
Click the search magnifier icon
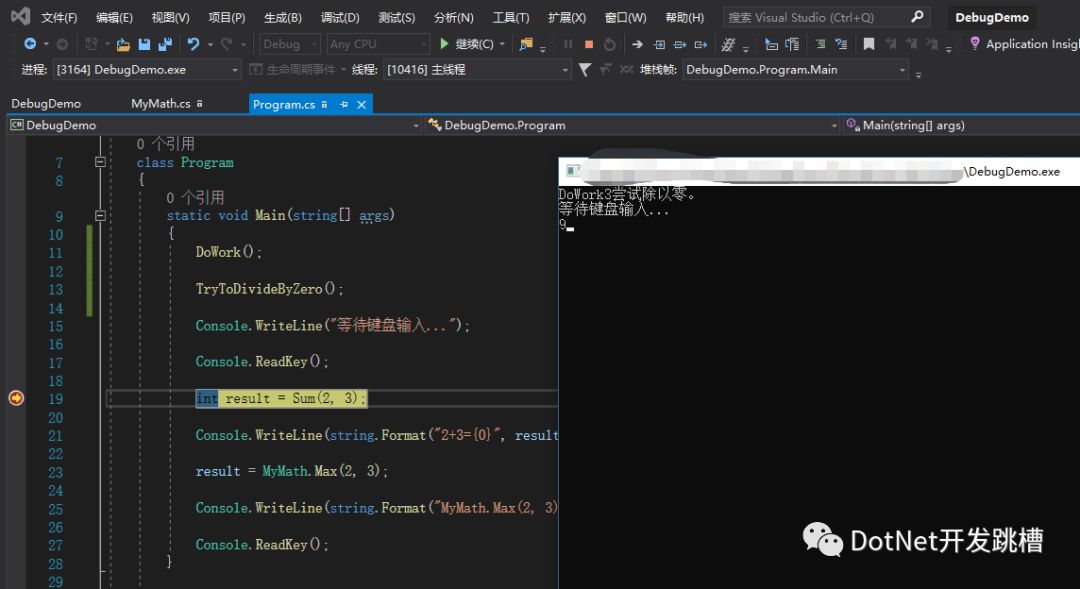coord(917,17)
